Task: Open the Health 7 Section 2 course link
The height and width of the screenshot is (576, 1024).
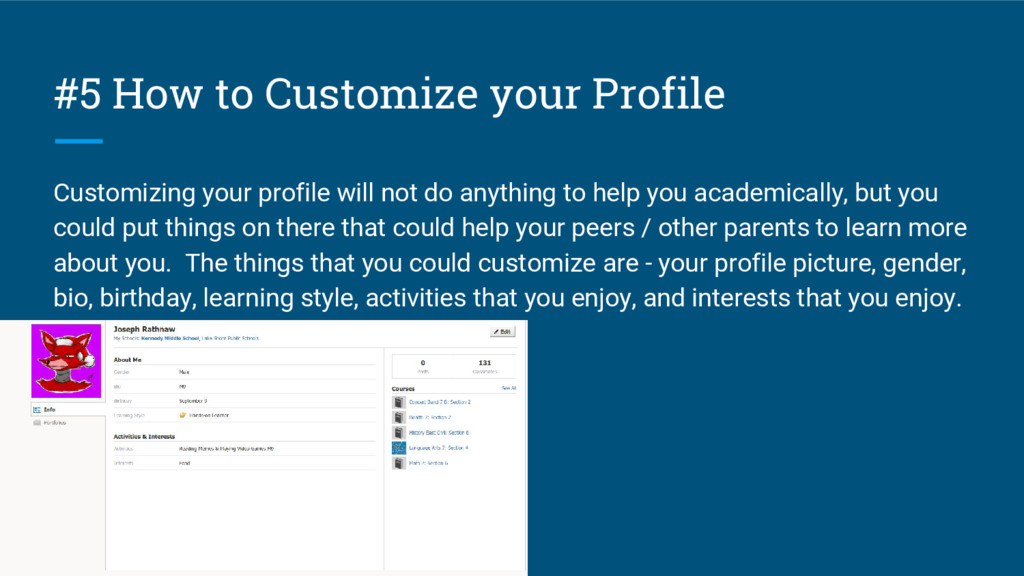Action: (430, 417)
